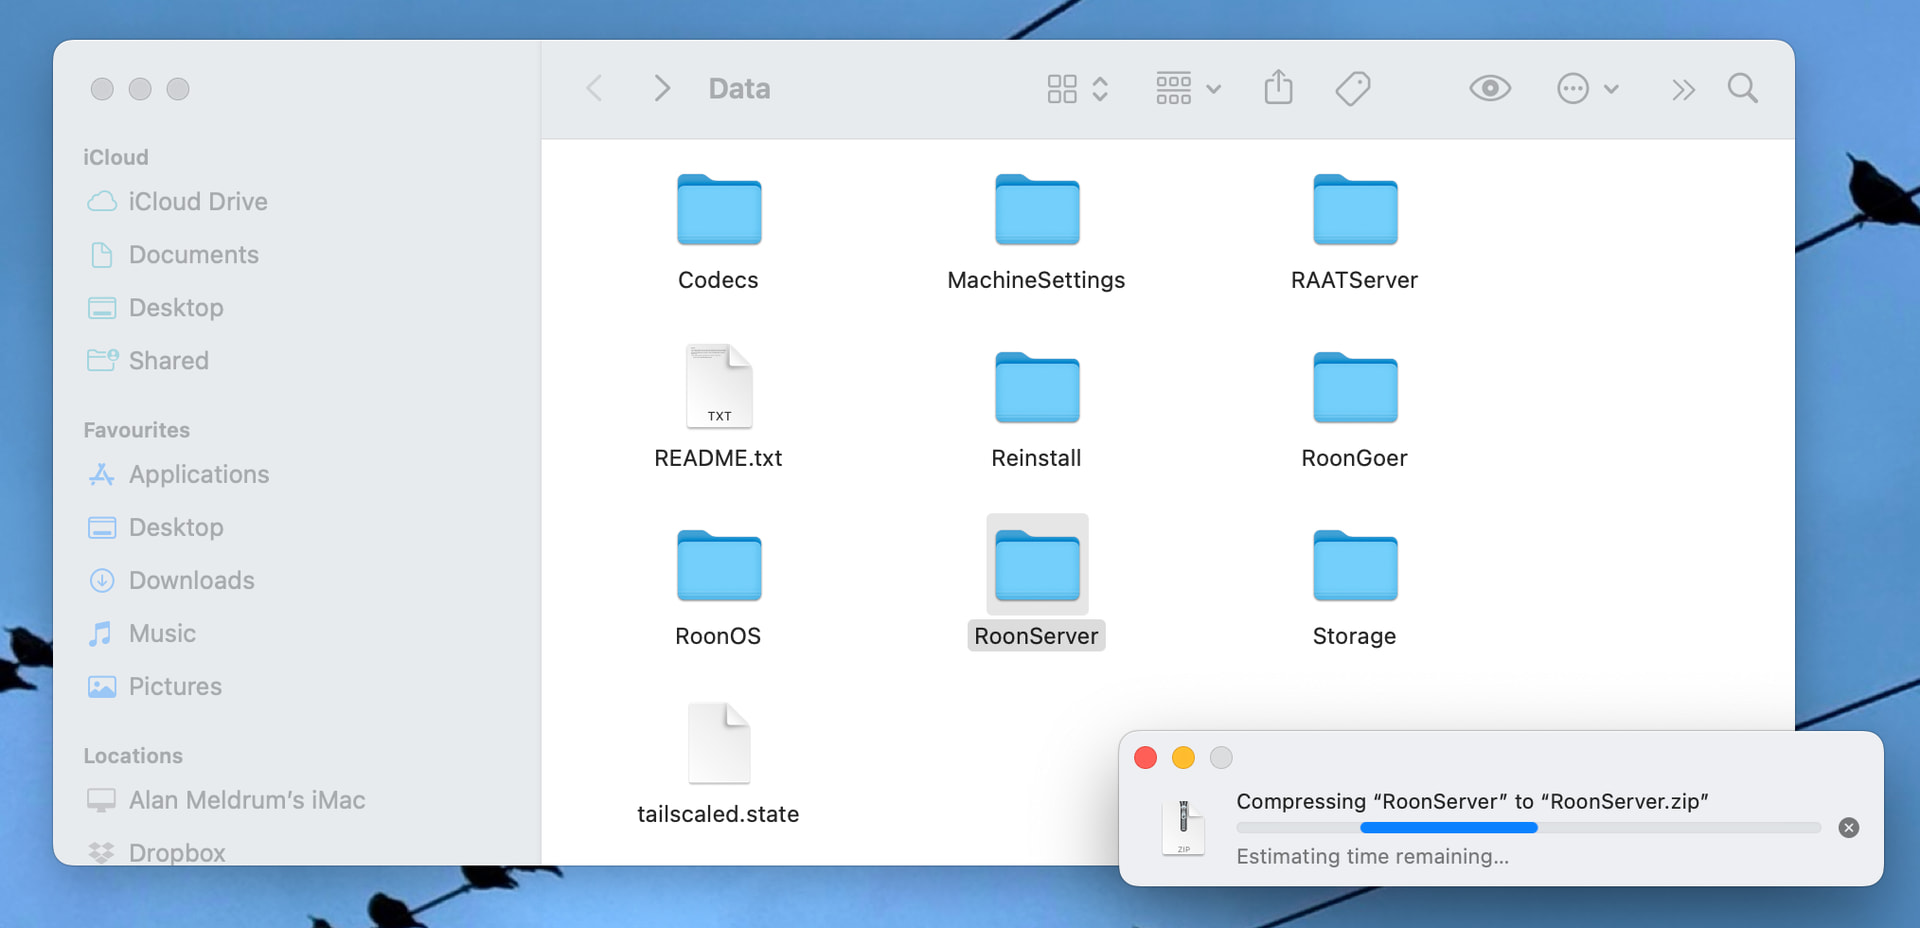Toggle Quick Look preview eye icon
1920x928 pixels.
(1489, 88)
